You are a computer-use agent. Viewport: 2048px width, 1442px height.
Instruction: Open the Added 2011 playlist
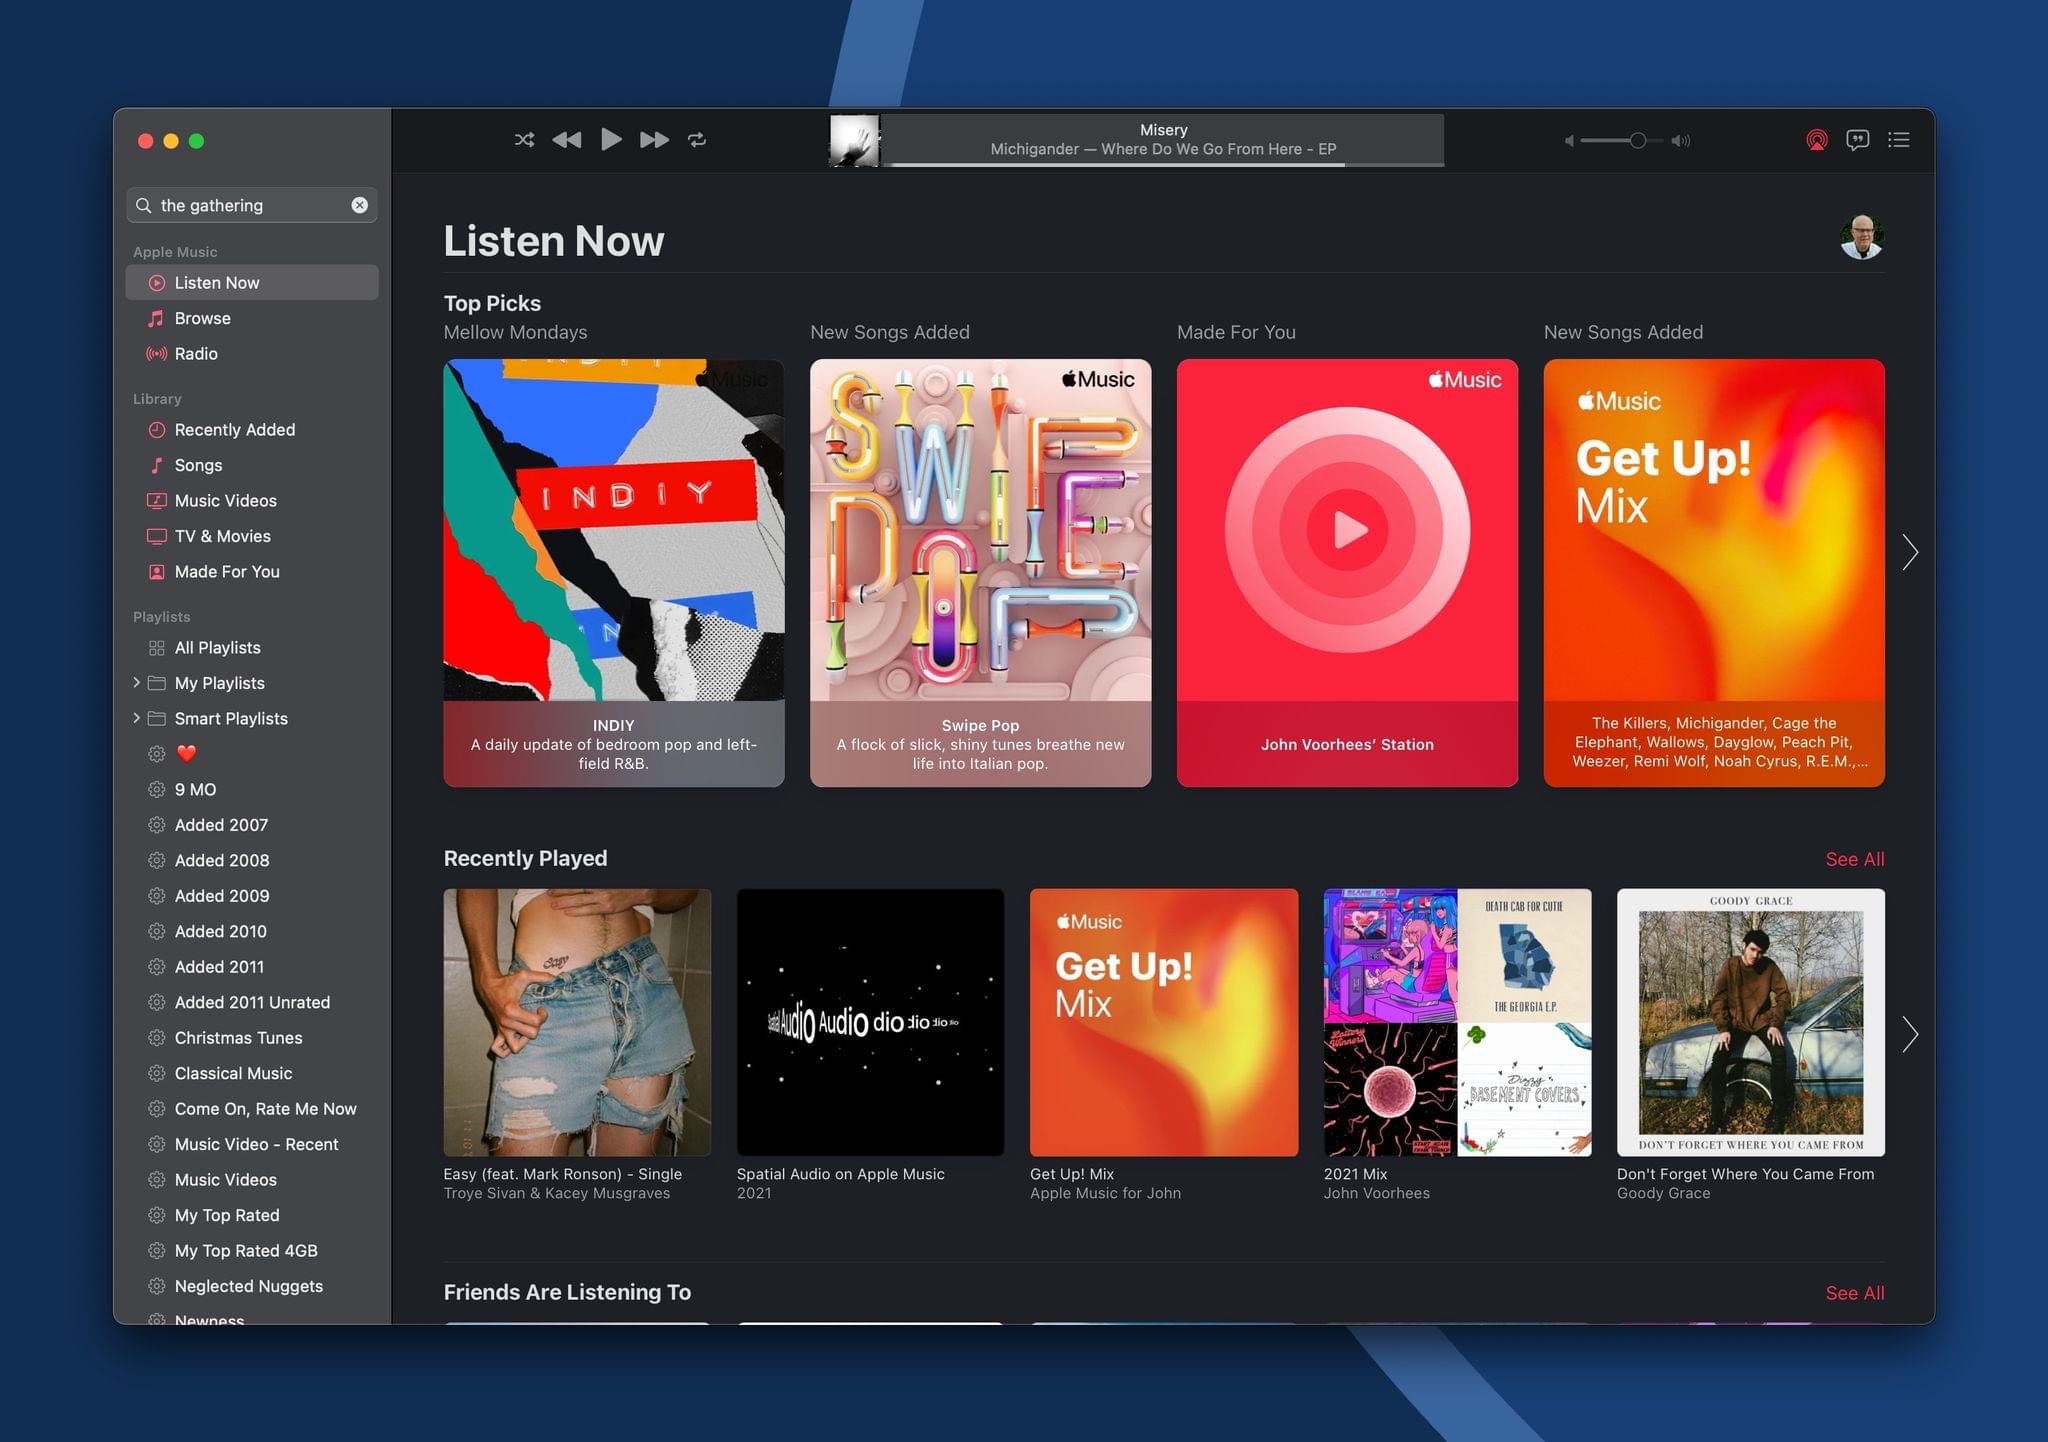tap(252, 967)
